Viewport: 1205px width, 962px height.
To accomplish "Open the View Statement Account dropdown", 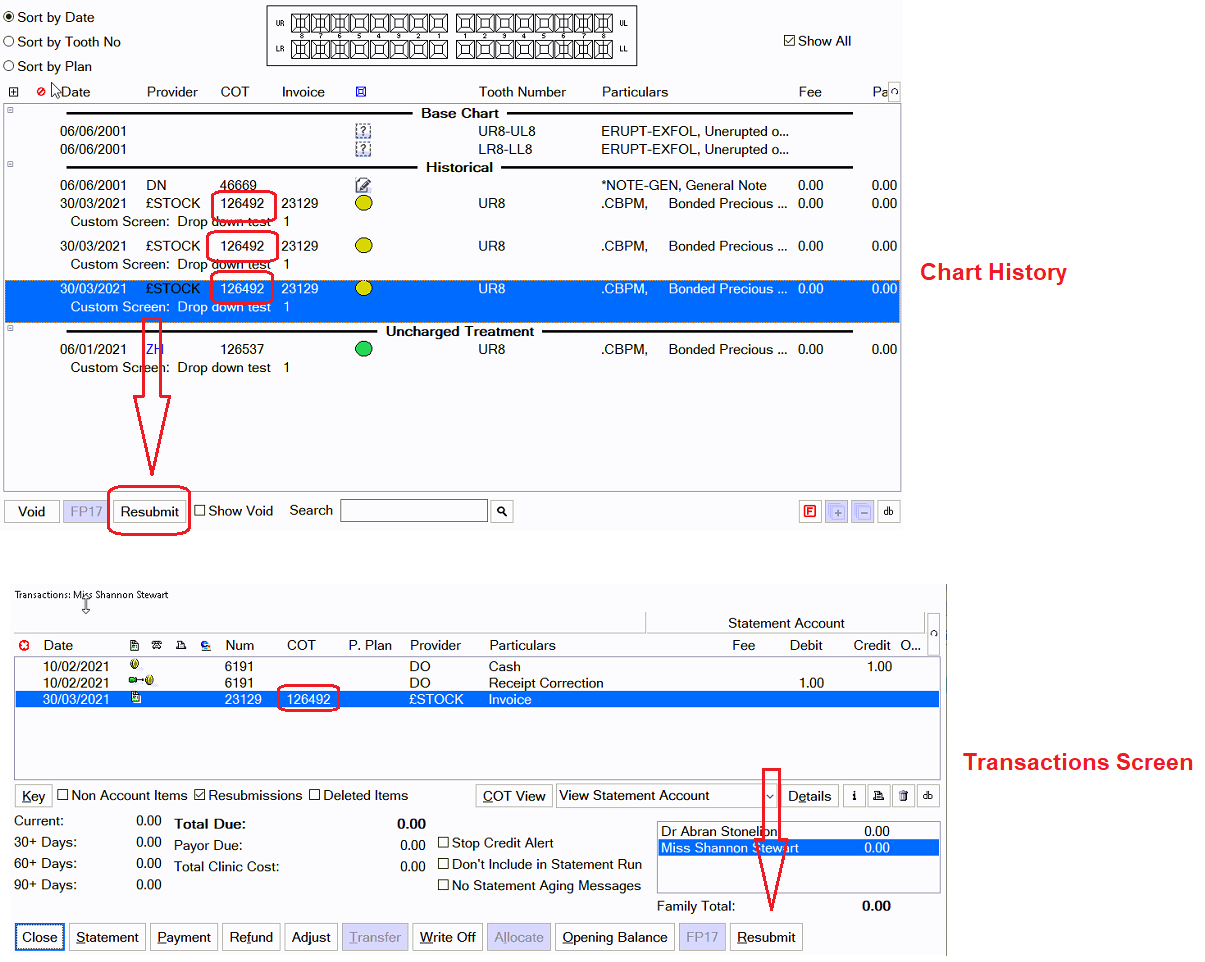I will point(769,796).
